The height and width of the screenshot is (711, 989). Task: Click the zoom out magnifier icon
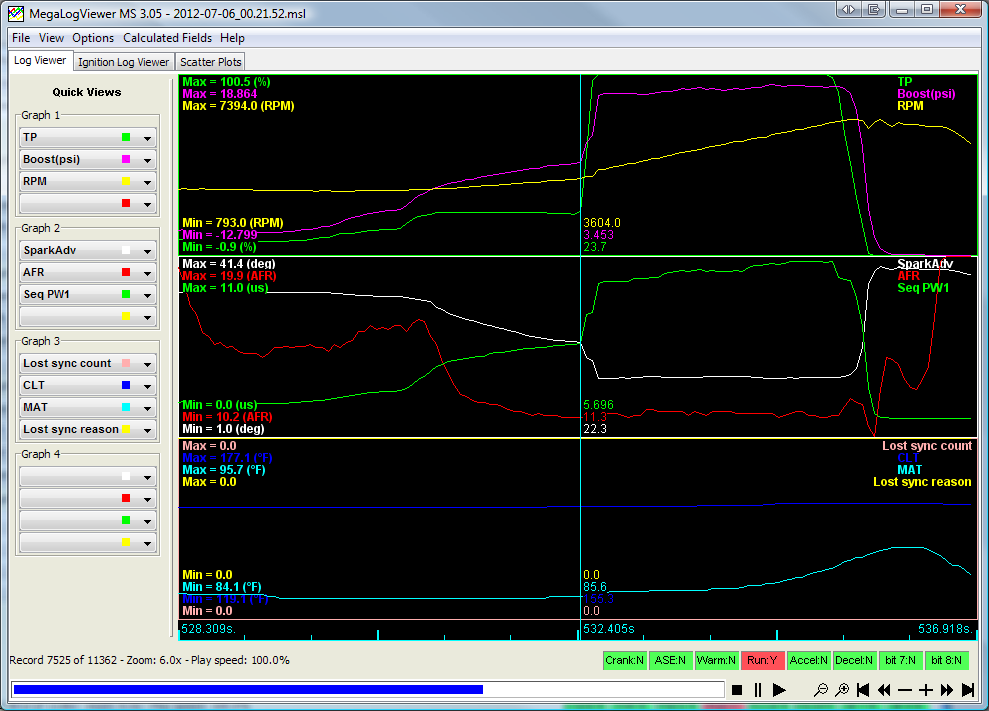point(821,690)
